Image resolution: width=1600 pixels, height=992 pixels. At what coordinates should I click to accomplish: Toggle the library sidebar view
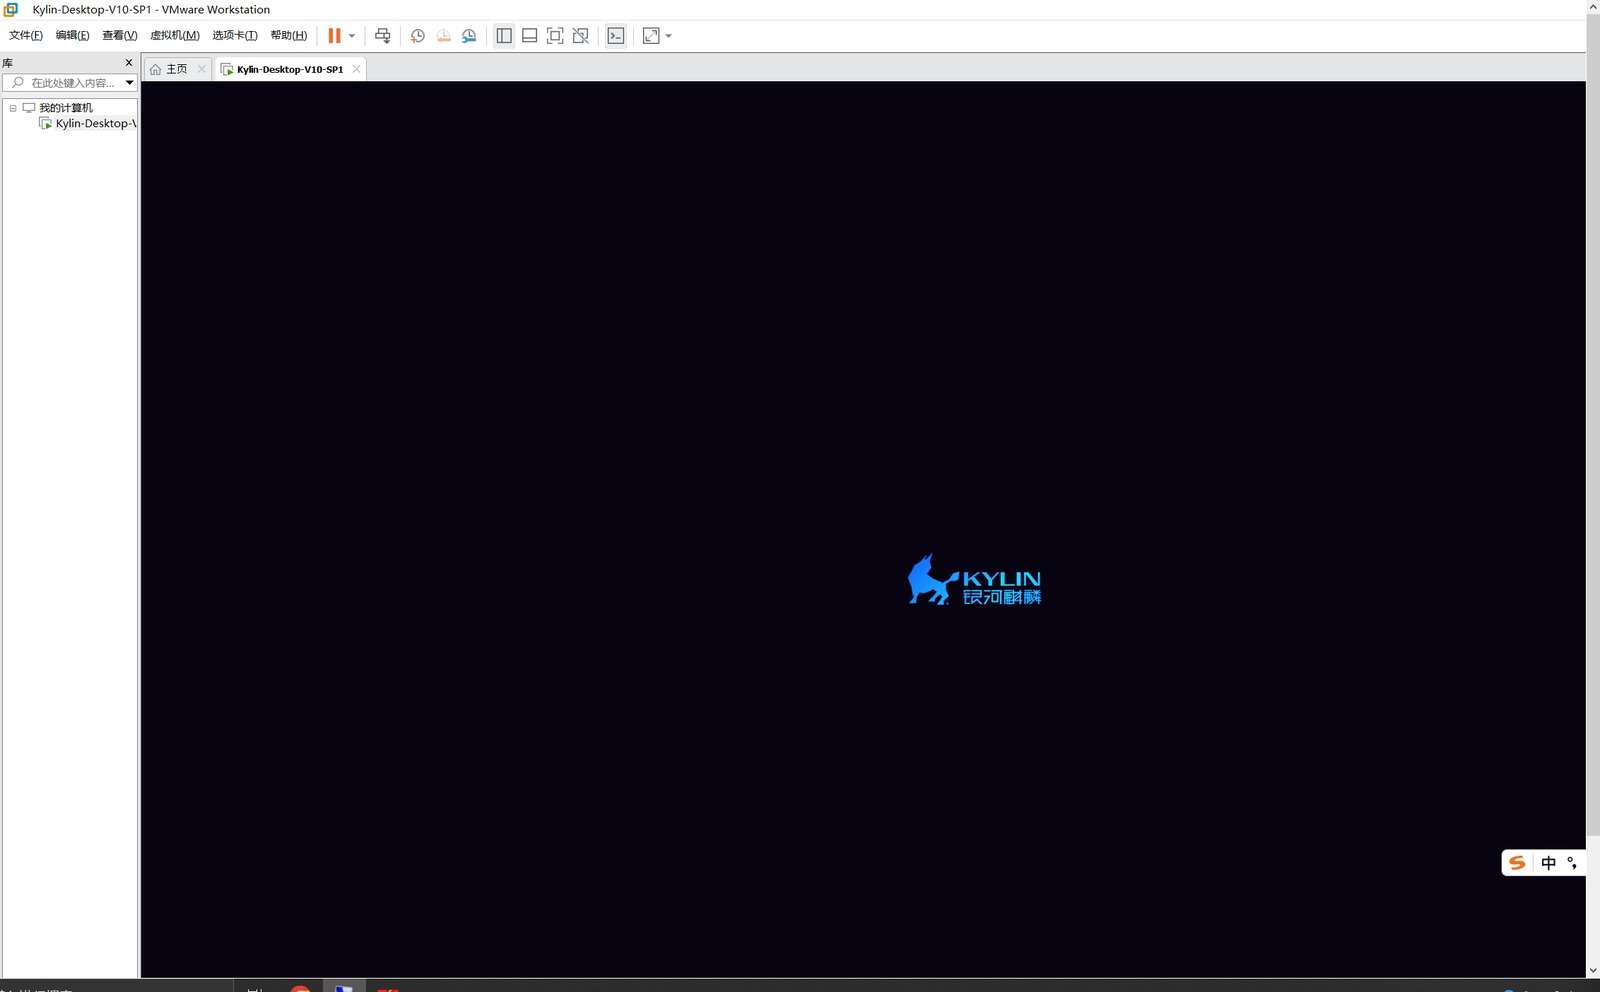click(504, 35)
